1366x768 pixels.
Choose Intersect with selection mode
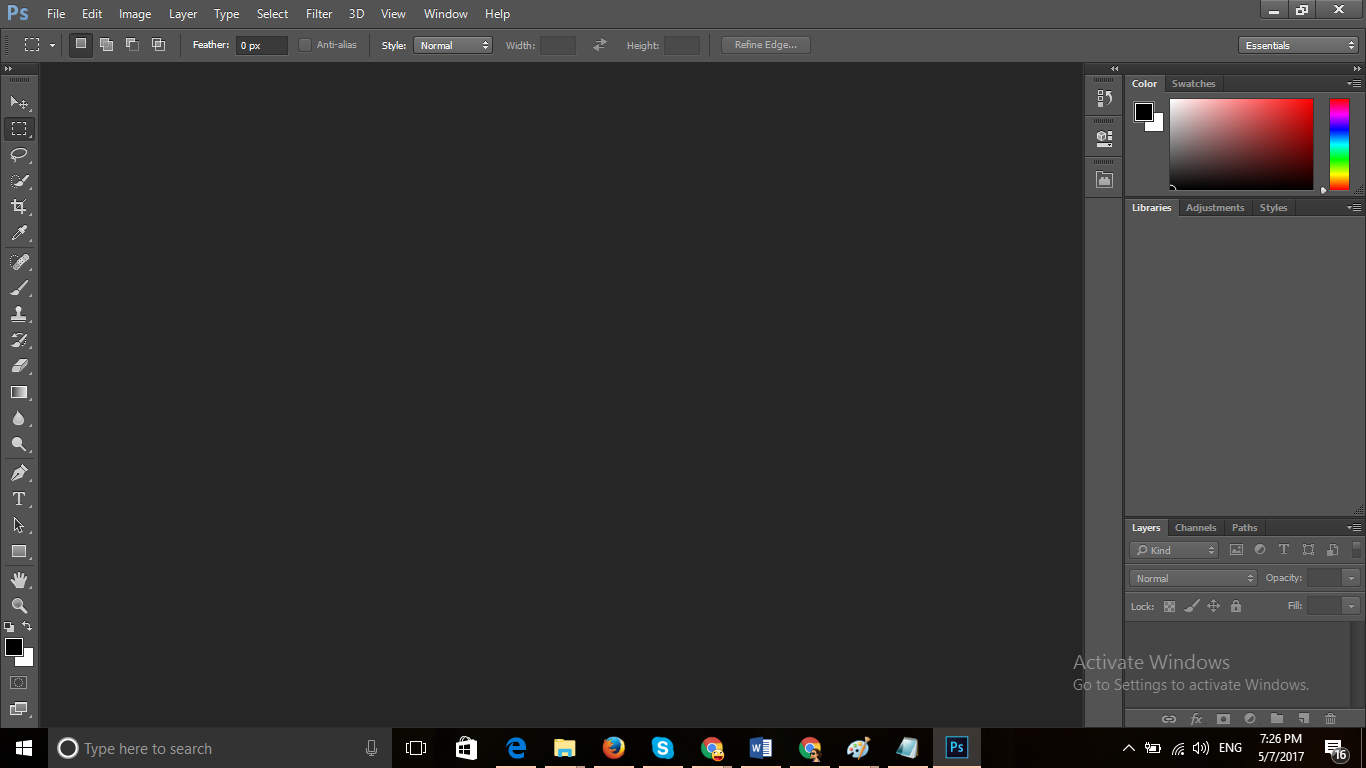158,44
